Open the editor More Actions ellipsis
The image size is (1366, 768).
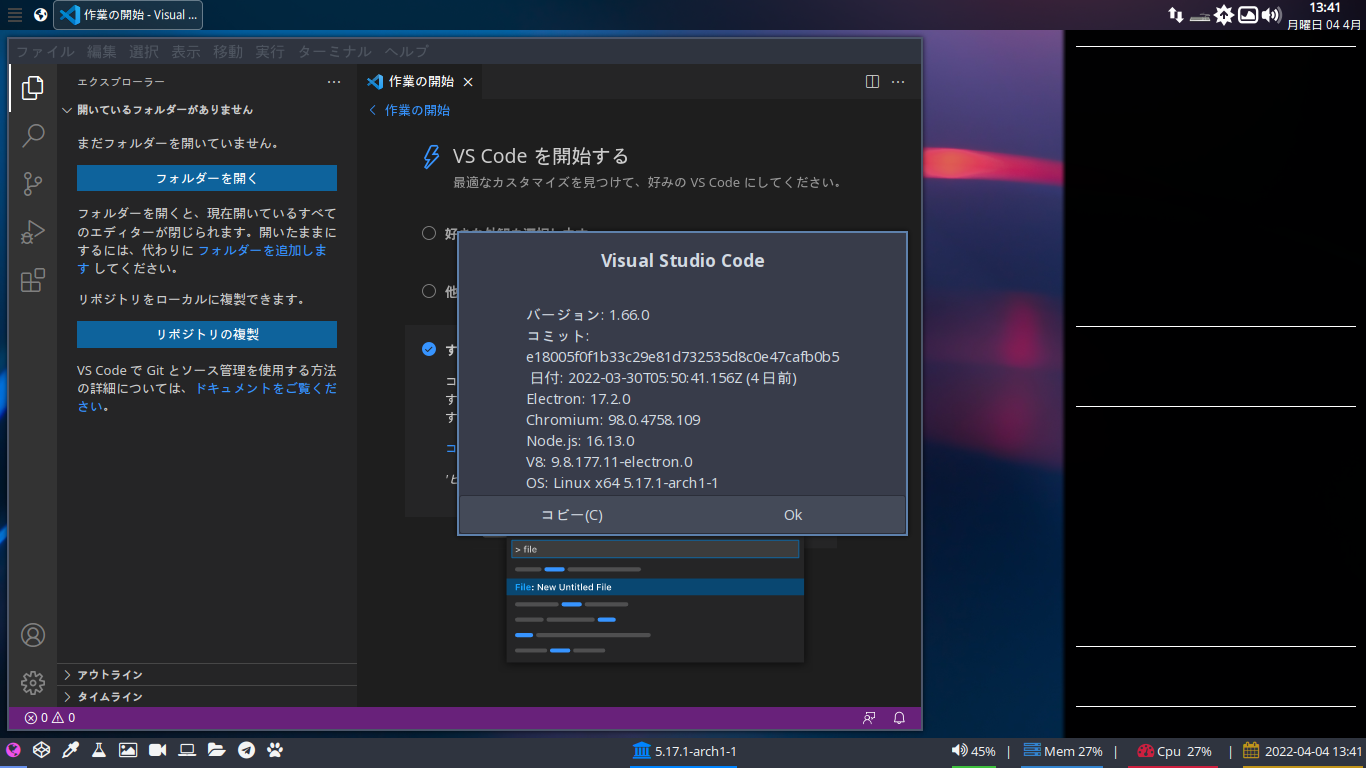[898, 82]
